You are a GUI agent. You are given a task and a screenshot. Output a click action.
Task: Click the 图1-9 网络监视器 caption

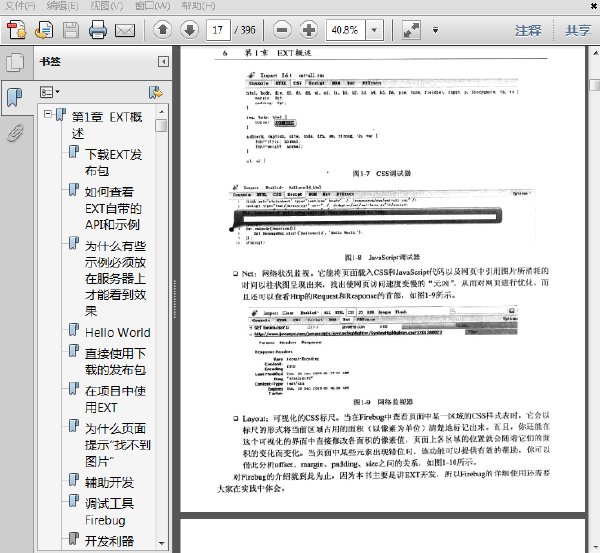click(x=383, y=402)
